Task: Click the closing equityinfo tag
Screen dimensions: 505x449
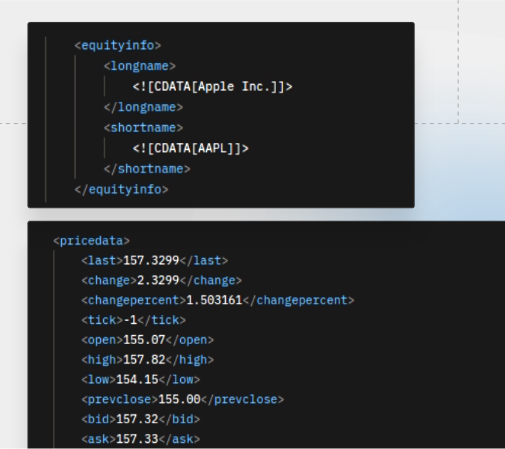Action: click(x=122, y=190)
